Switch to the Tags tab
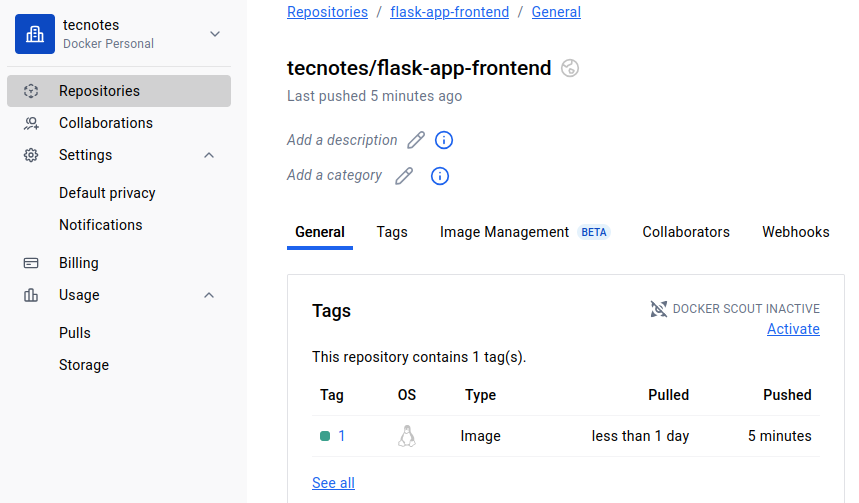The height and width of the screenshot is (503, 859). click(392, 232)
